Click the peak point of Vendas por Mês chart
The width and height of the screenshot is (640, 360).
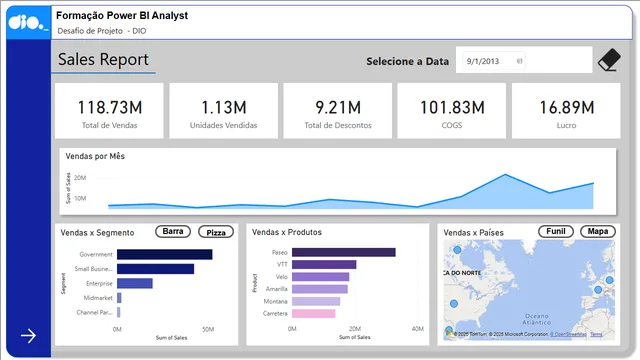505,175
